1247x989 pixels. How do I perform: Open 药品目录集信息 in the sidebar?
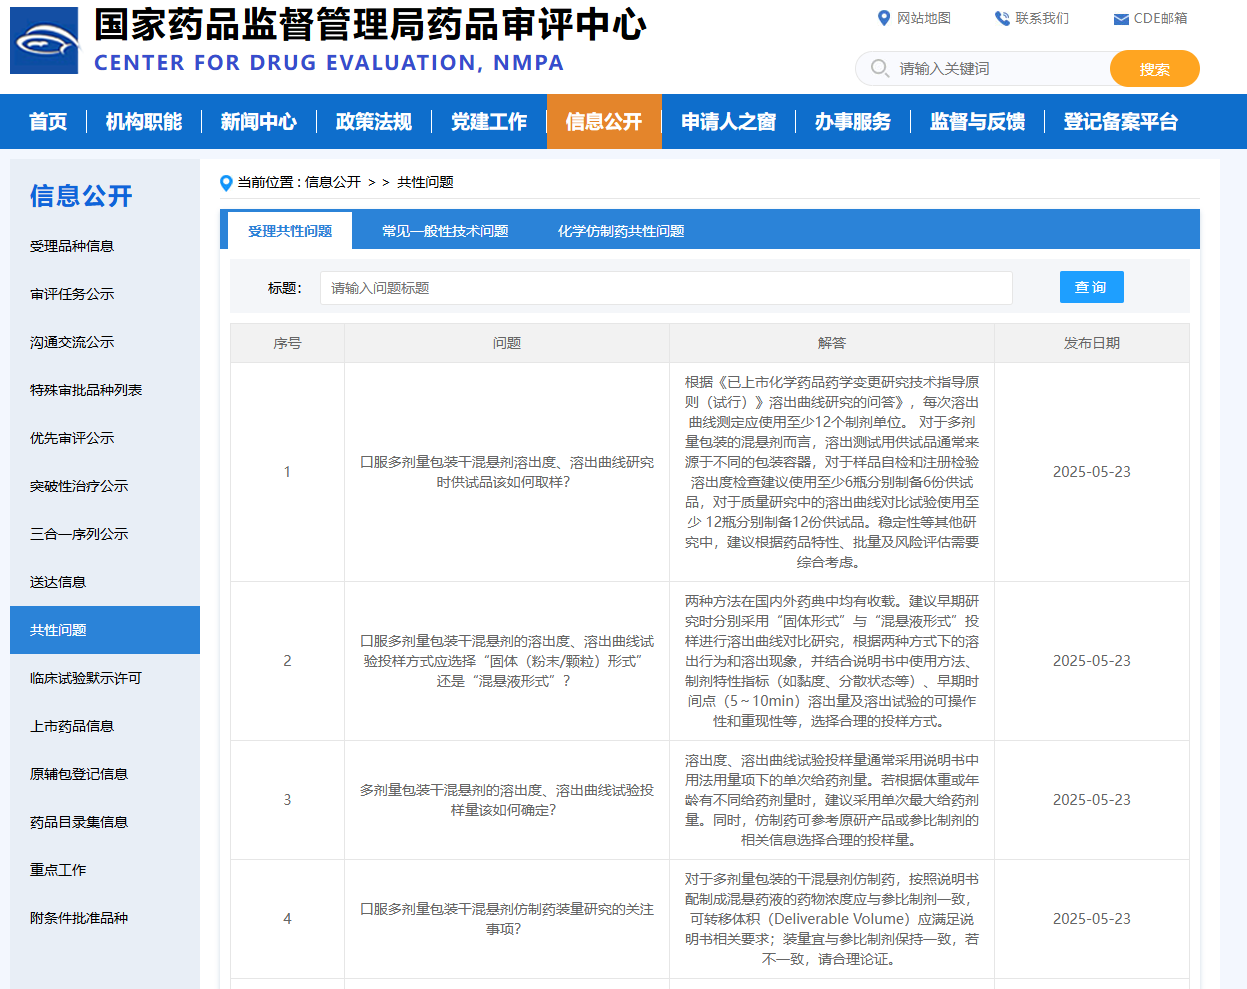point(79,822)
